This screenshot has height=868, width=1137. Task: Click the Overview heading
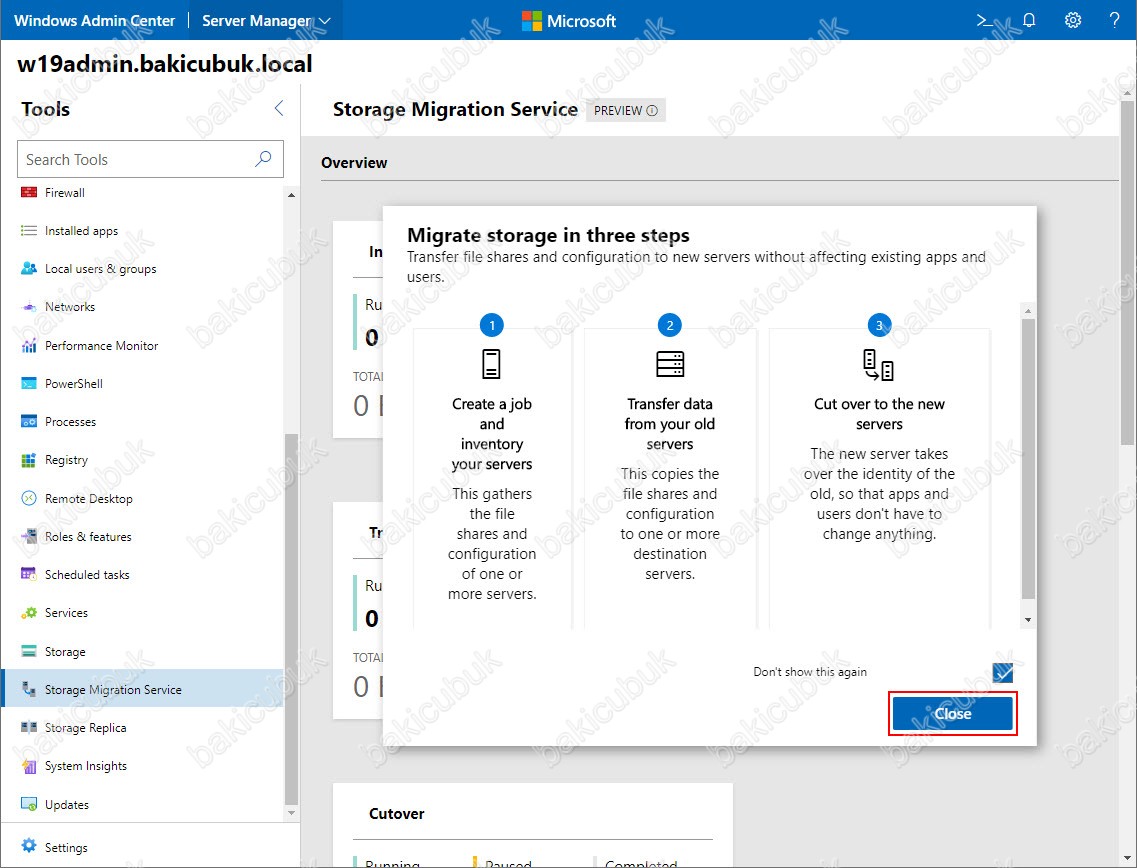click(x=354, y=162)
